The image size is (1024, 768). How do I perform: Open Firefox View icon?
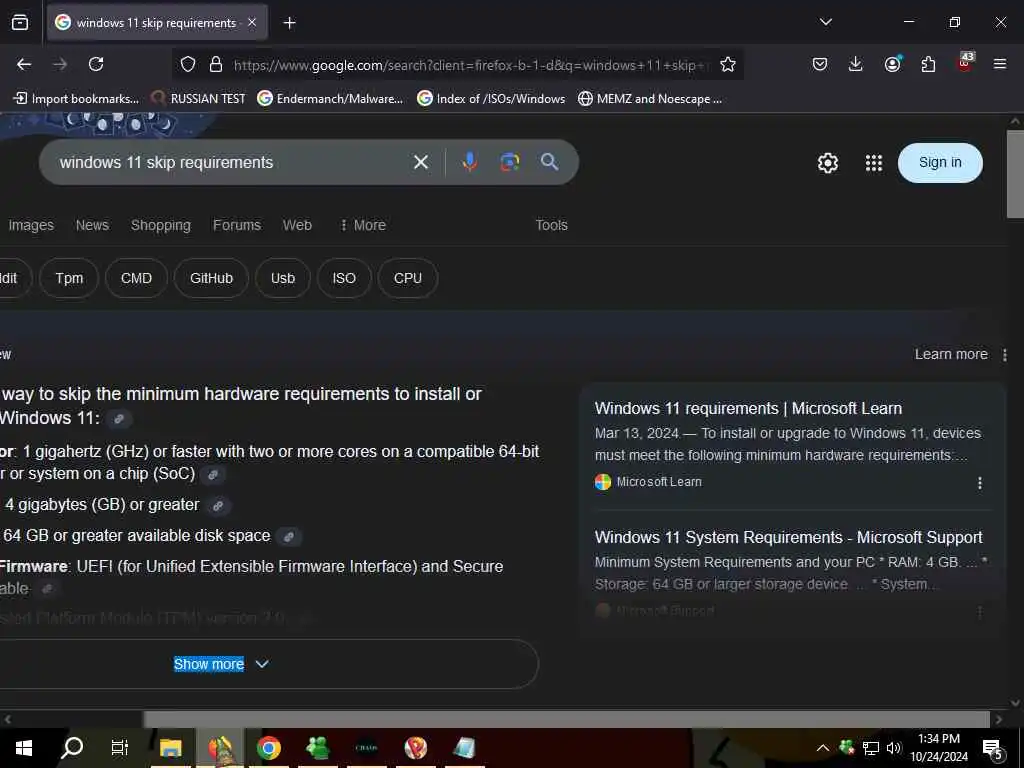[x=20, y=23]
